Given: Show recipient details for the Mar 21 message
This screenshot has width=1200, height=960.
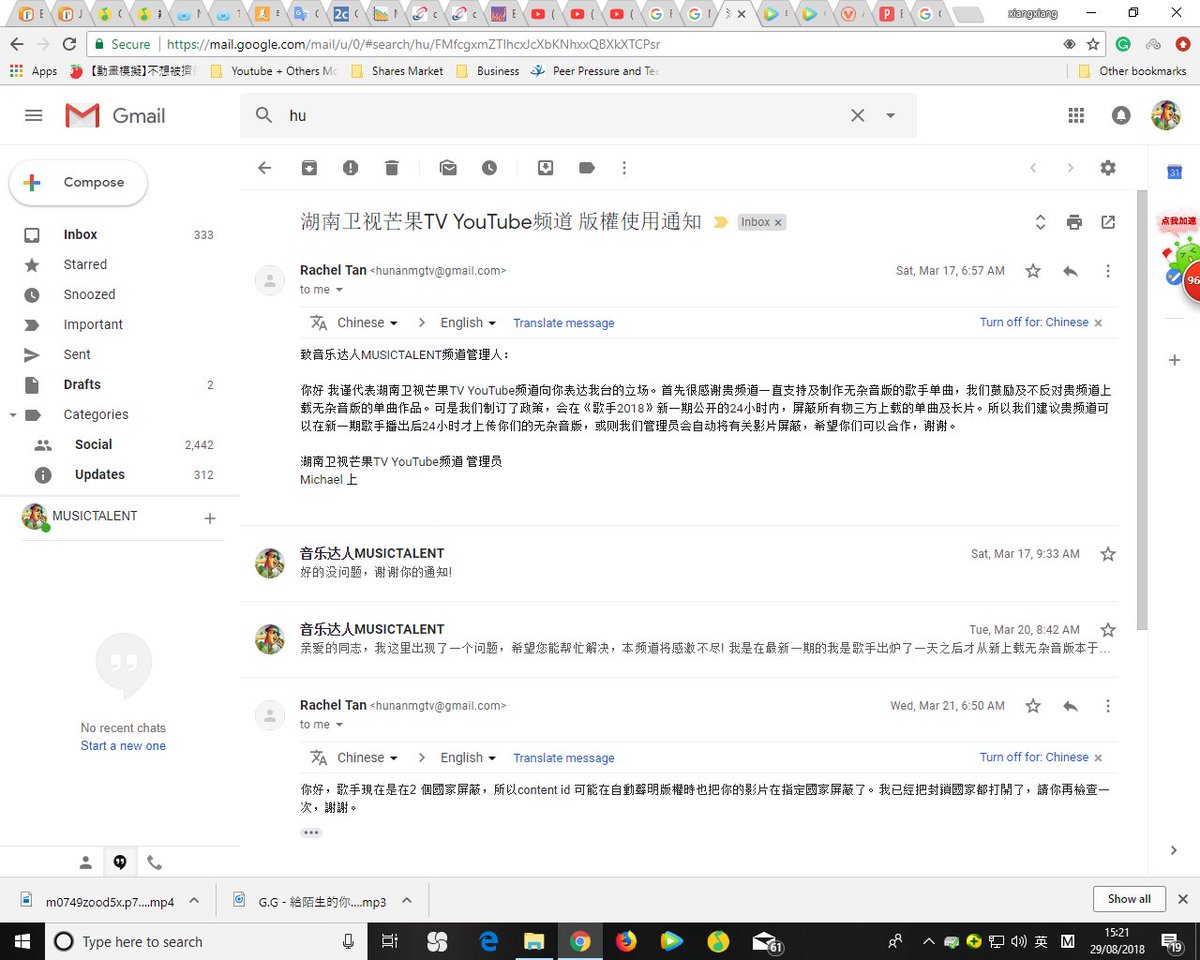Looking at the screenshot, I should (339, 725).
